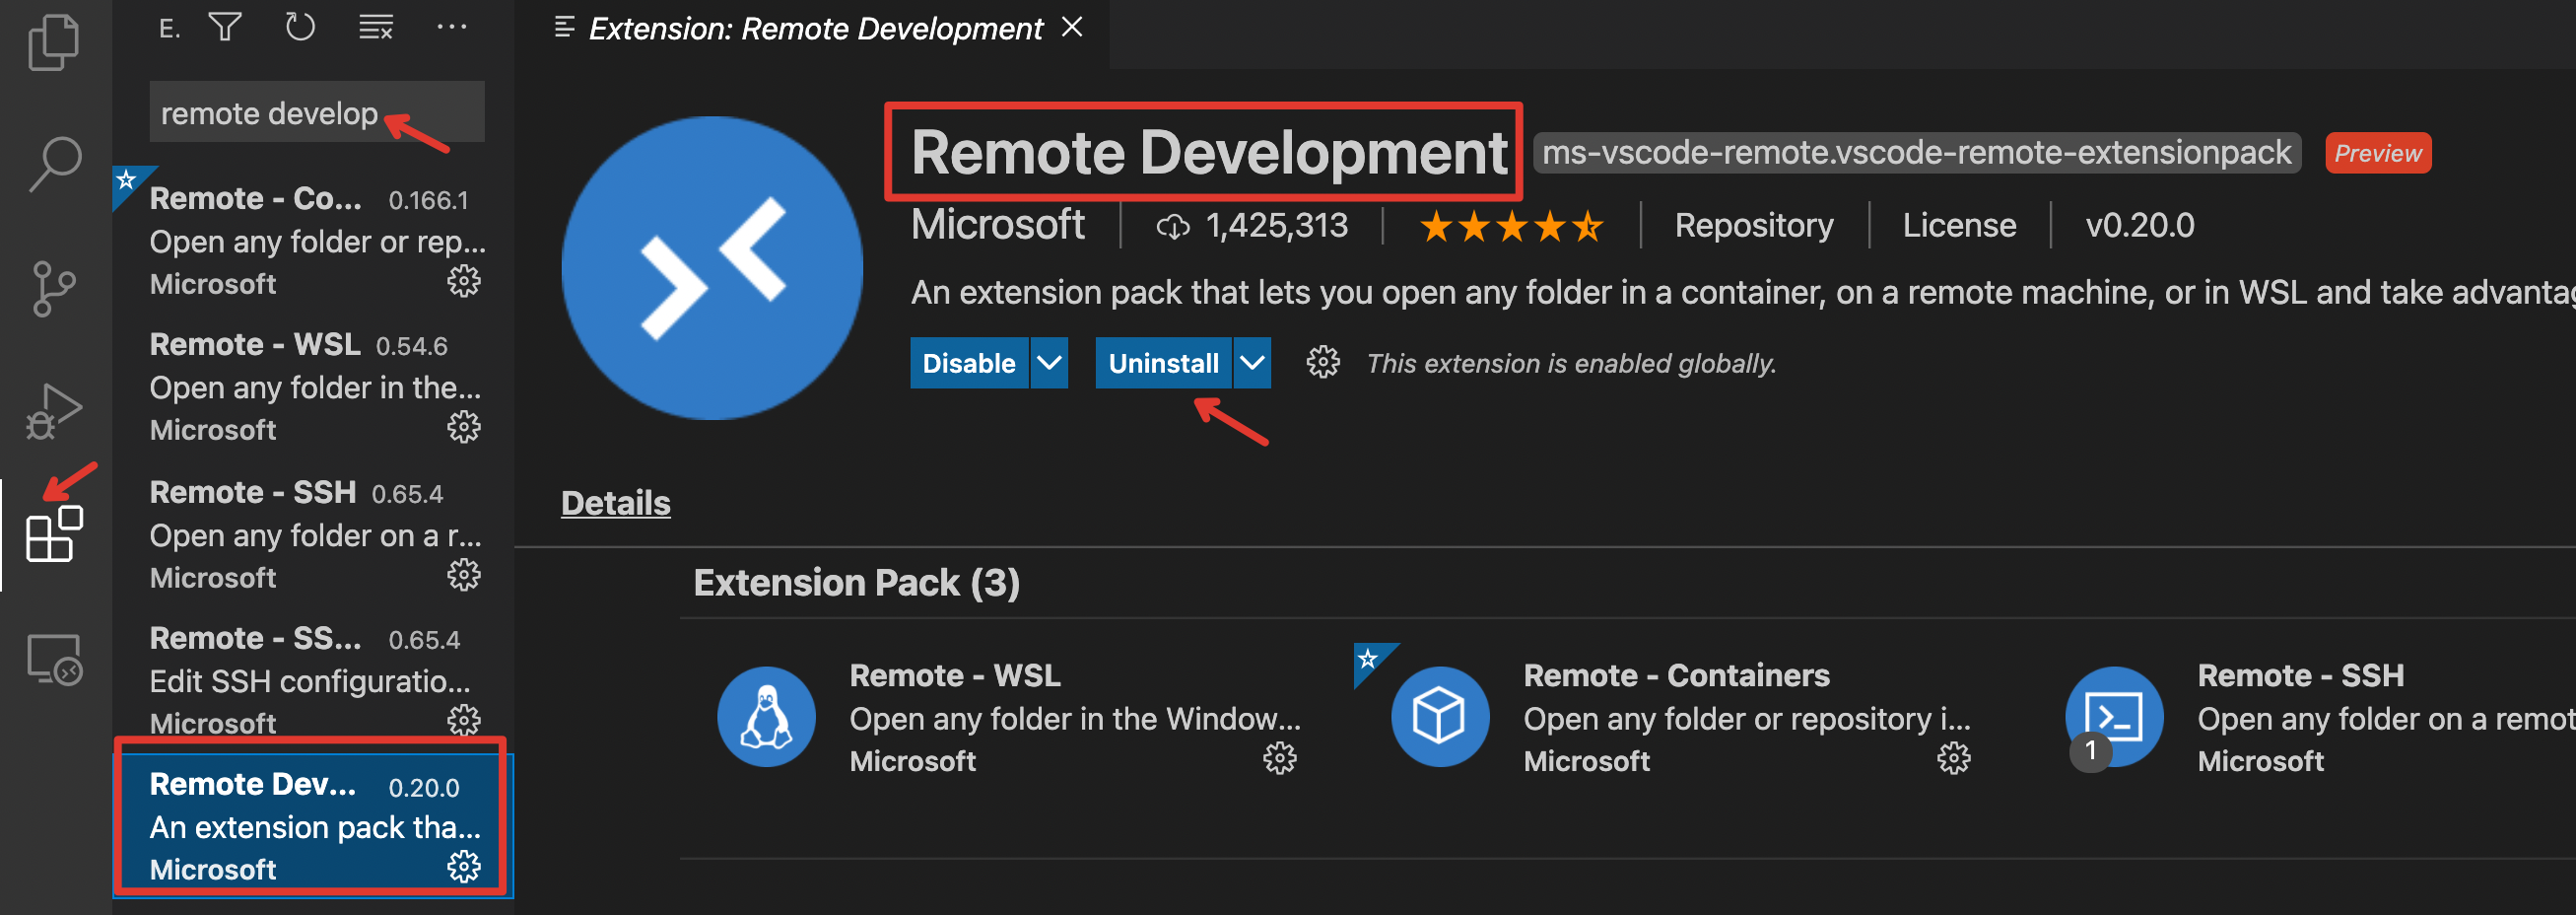The image size is (2576, 915).
Task: Open manage gear for Remote Development pack in list
Action: [x=464, y=867]
